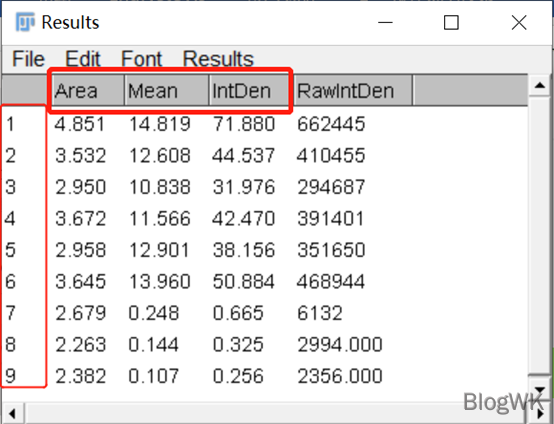
Task: Minimize the Results window
Action: click(x=385, y=23)
